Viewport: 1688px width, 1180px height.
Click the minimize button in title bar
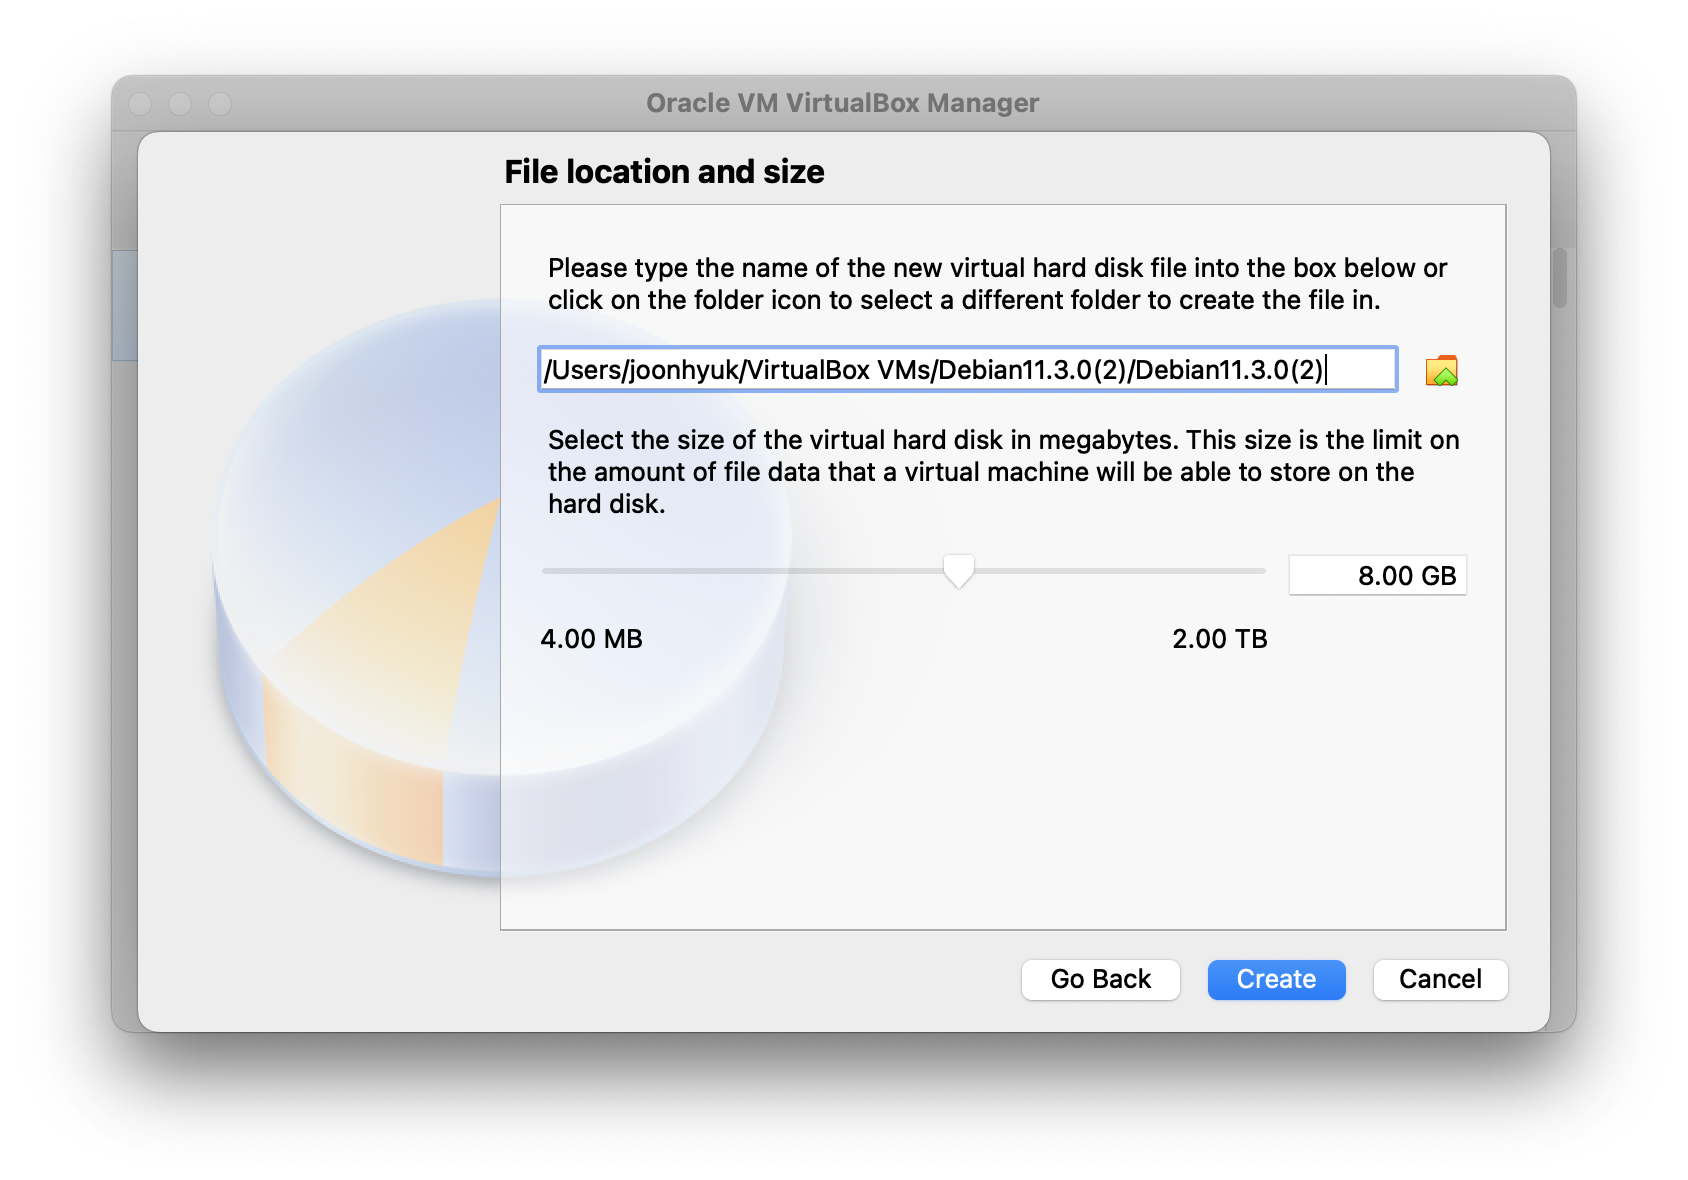point(180,104)
